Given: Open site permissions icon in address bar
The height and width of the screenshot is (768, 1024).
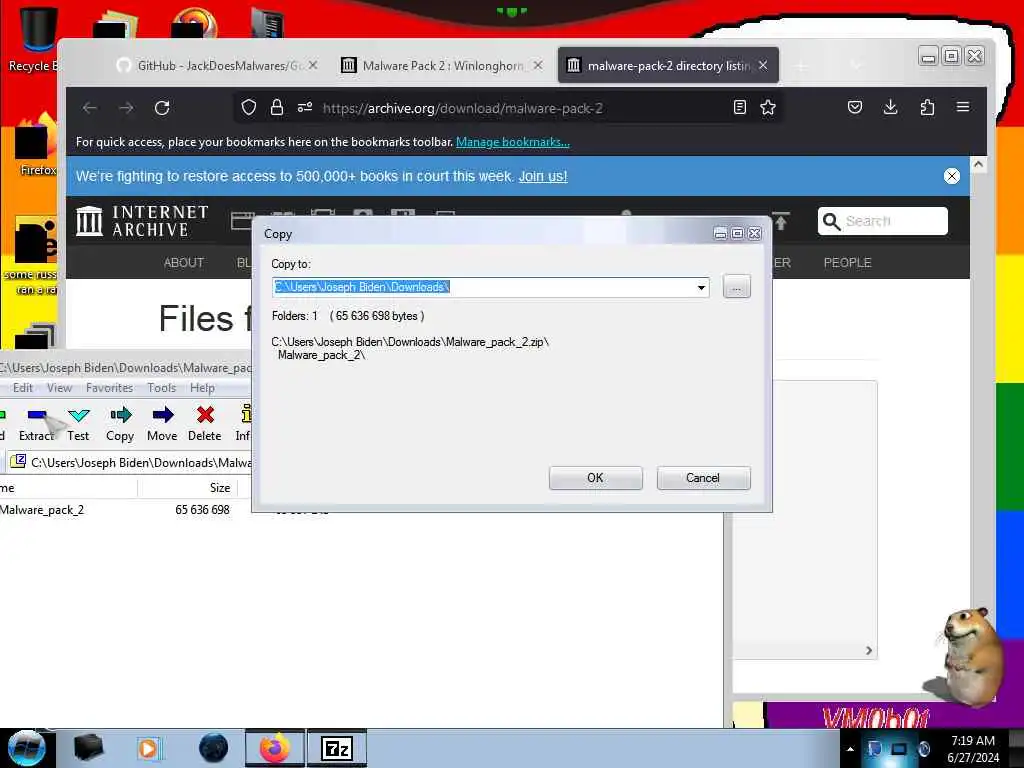Looking at the screenshot, I should pos(305,108).
